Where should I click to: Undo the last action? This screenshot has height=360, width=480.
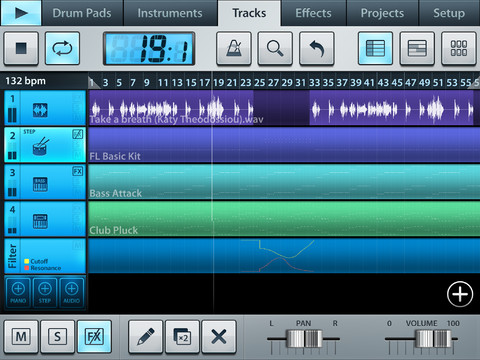point(317,48)
